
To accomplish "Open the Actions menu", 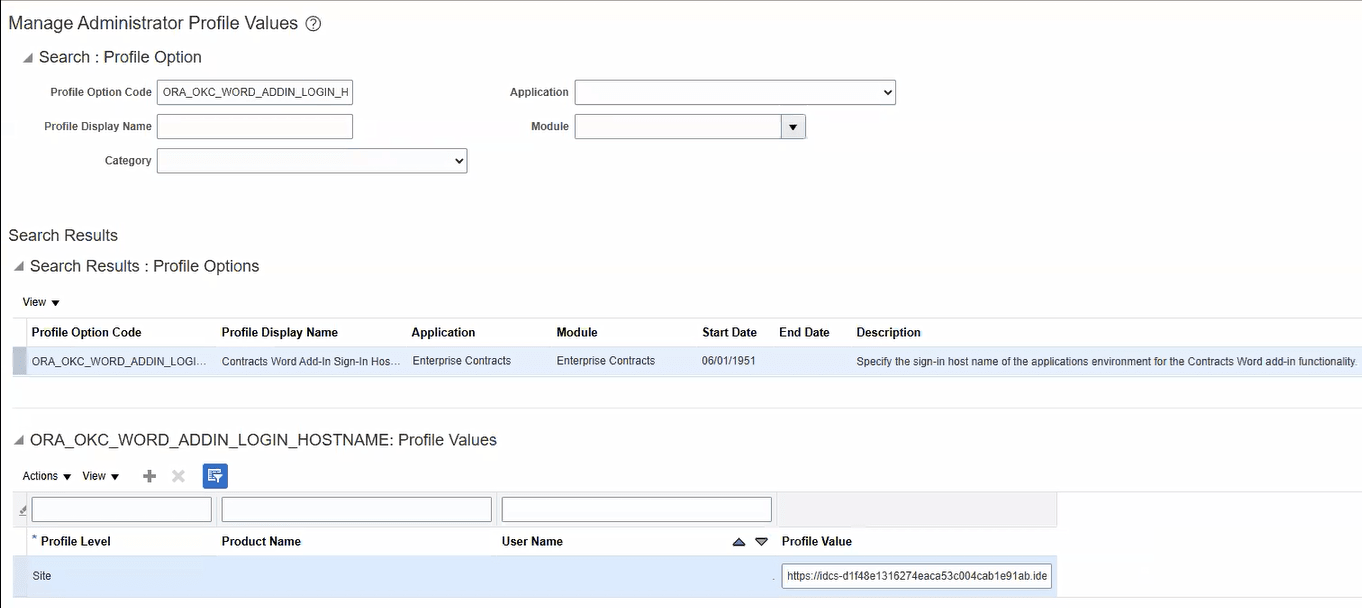I will tap(45, 476).
